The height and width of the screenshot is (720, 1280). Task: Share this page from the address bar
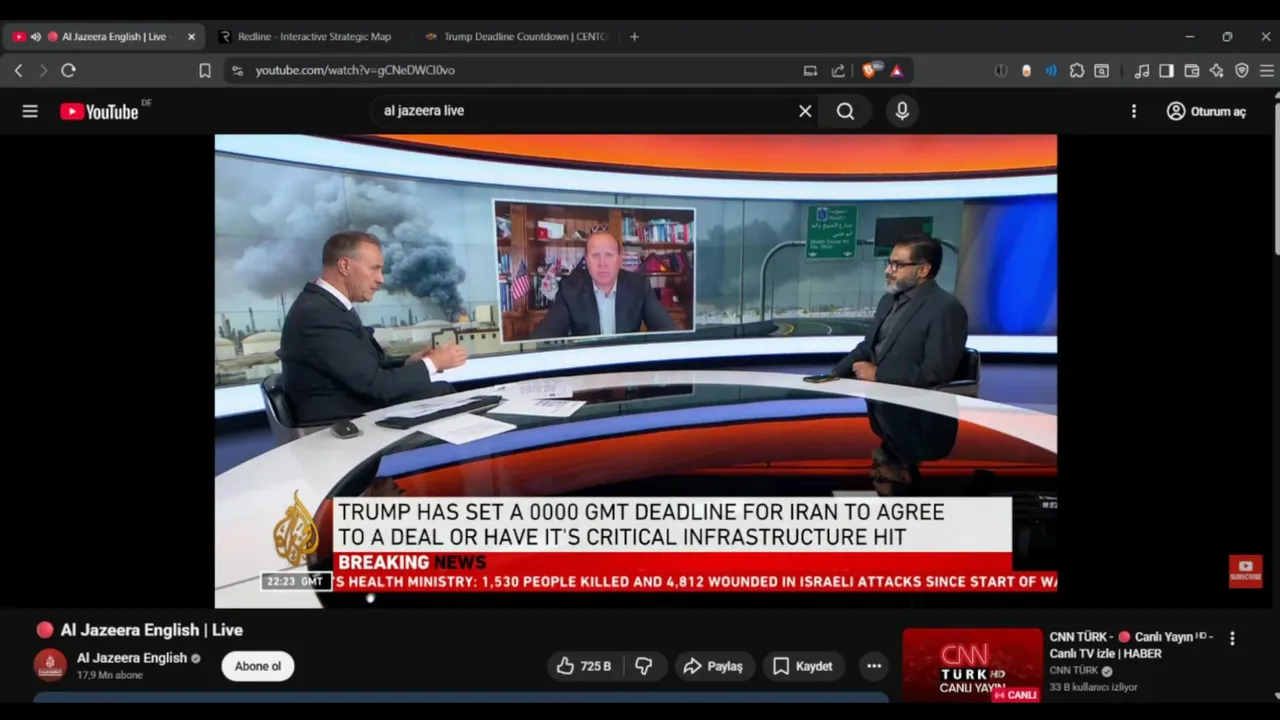838,70
